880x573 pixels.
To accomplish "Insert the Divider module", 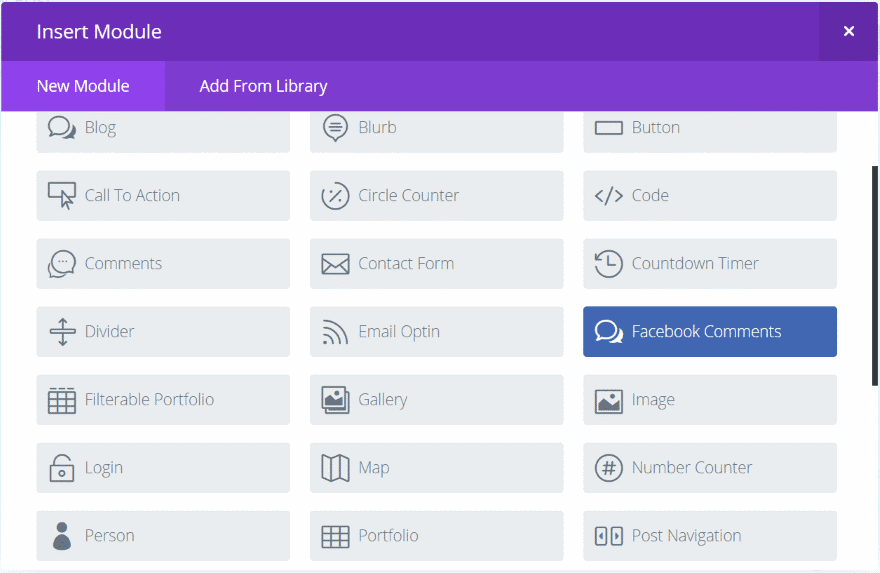I will (x=163, y=332).
